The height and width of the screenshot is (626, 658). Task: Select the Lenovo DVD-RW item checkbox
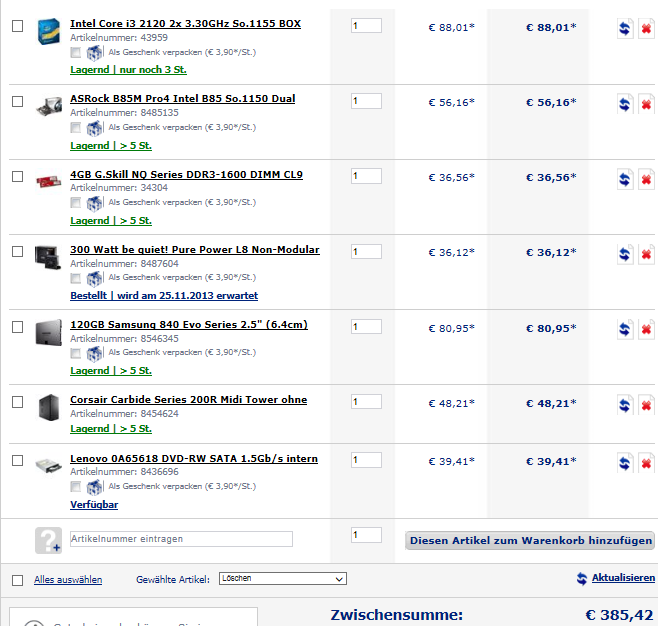(x=17, y=461)
